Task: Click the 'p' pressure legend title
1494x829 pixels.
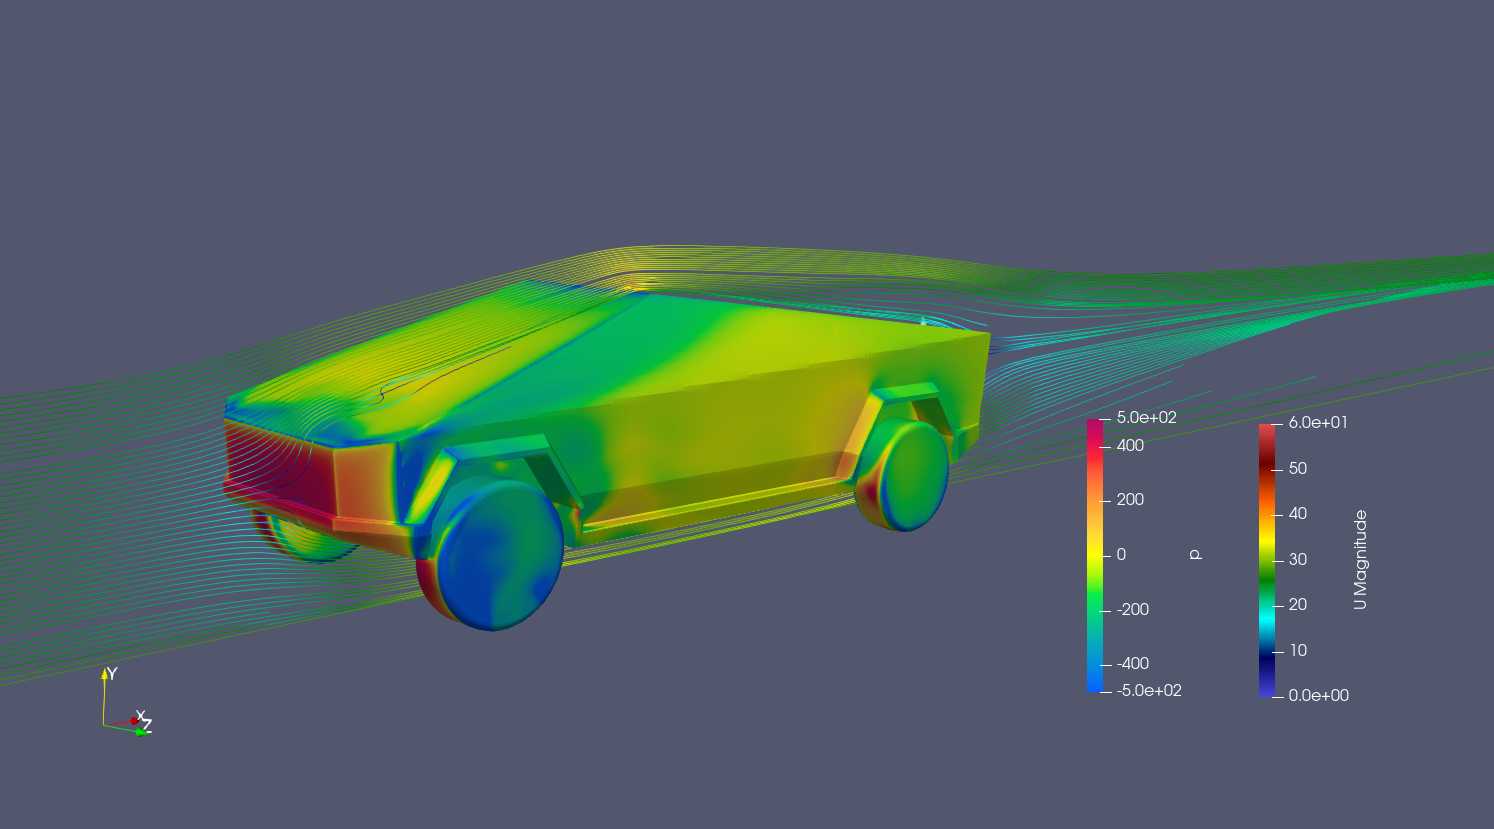Action: pos(1194,554)
